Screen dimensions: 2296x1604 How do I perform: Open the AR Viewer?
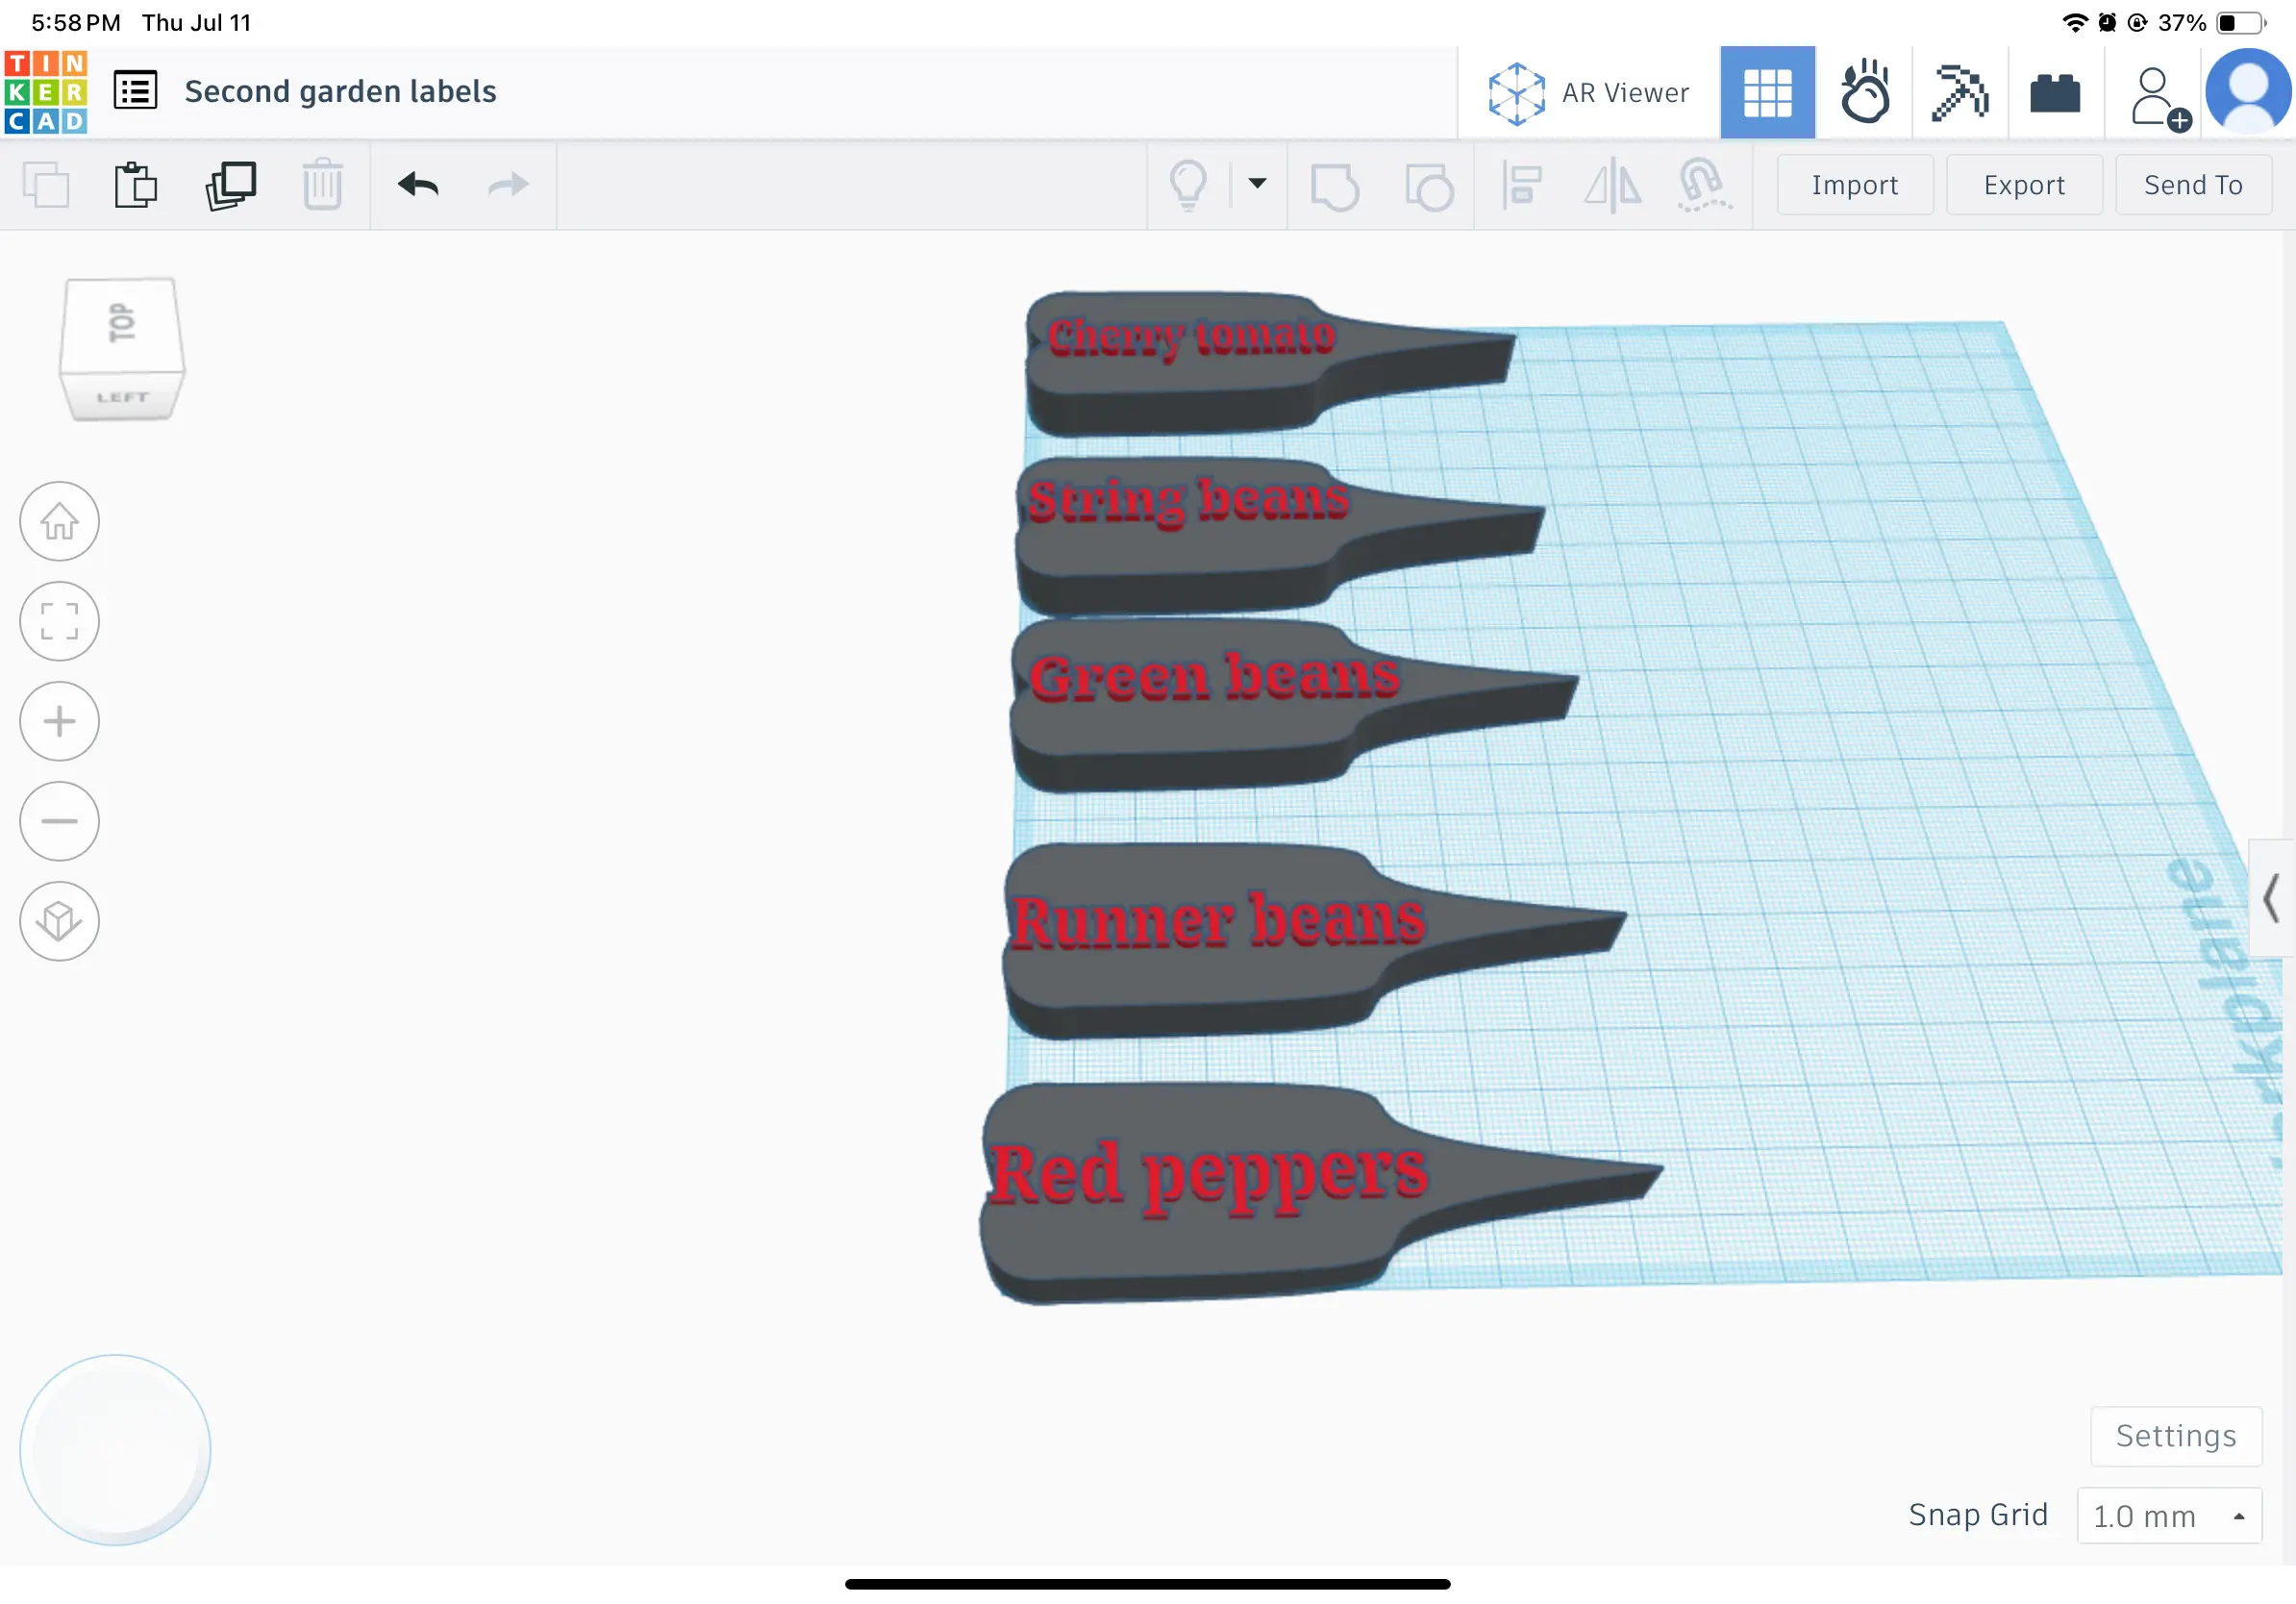click(1588, 92)
